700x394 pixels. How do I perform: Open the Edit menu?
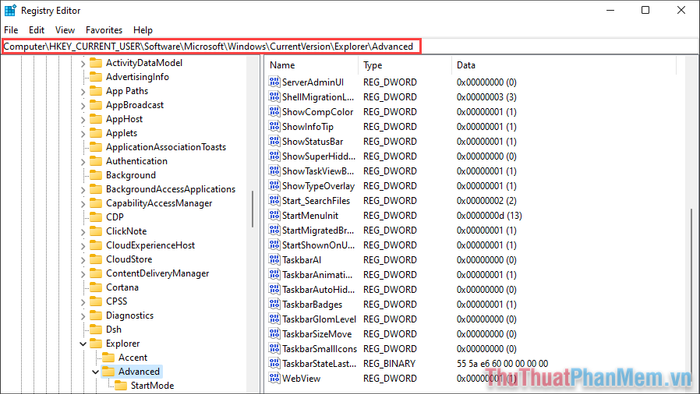click(37, 30)
